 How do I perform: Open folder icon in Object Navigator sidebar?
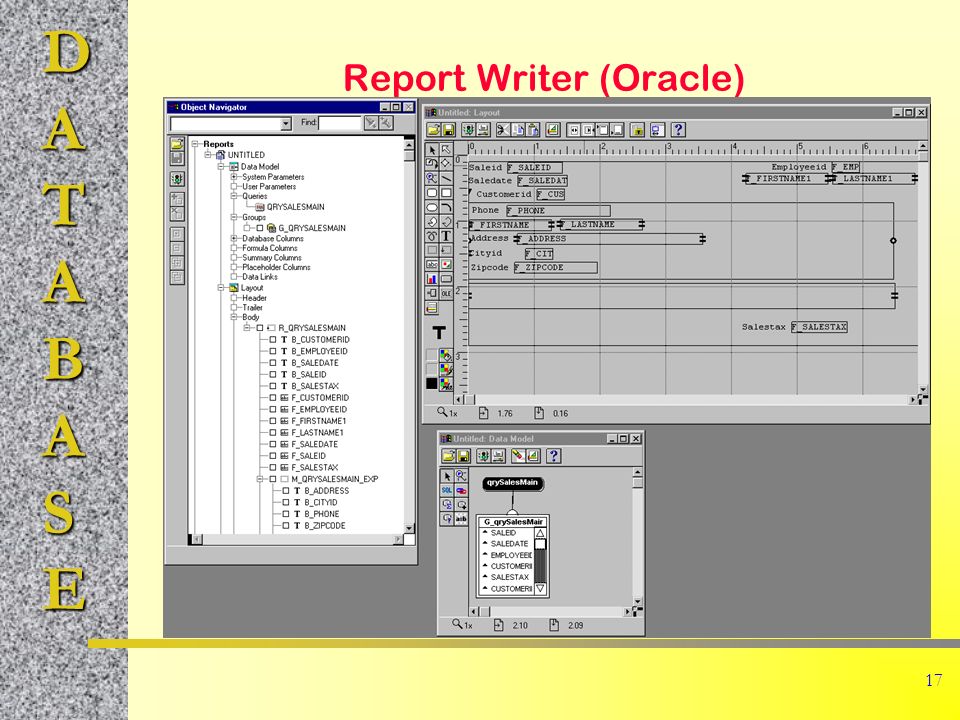177,144
